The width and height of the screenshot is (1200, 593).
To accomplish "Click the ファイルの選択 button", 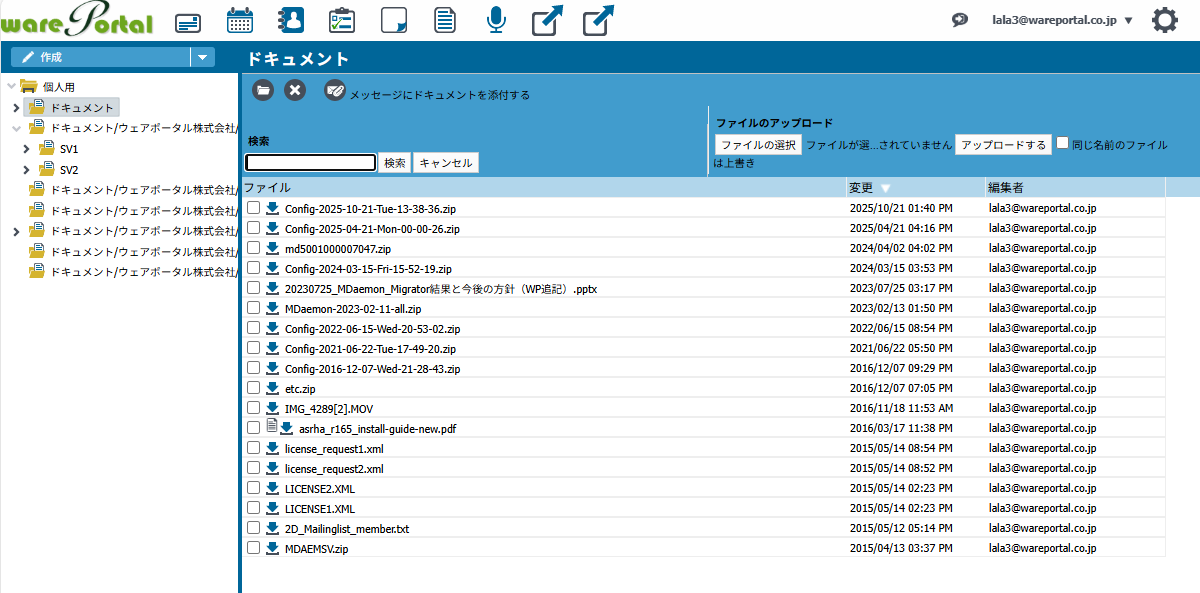I will (x=758, y=145).
